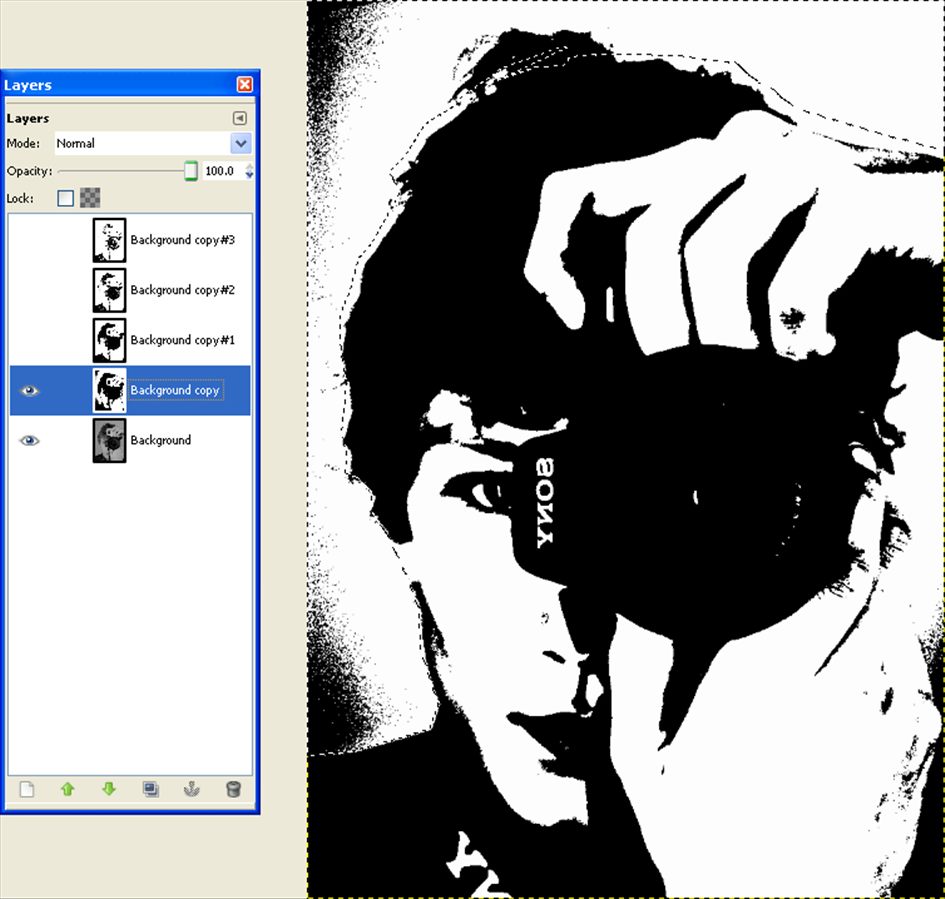Image resolution: width=945 pixels, height=899 pixels.
Task: Adjust the Opacity slider handle
Action: 190,171
